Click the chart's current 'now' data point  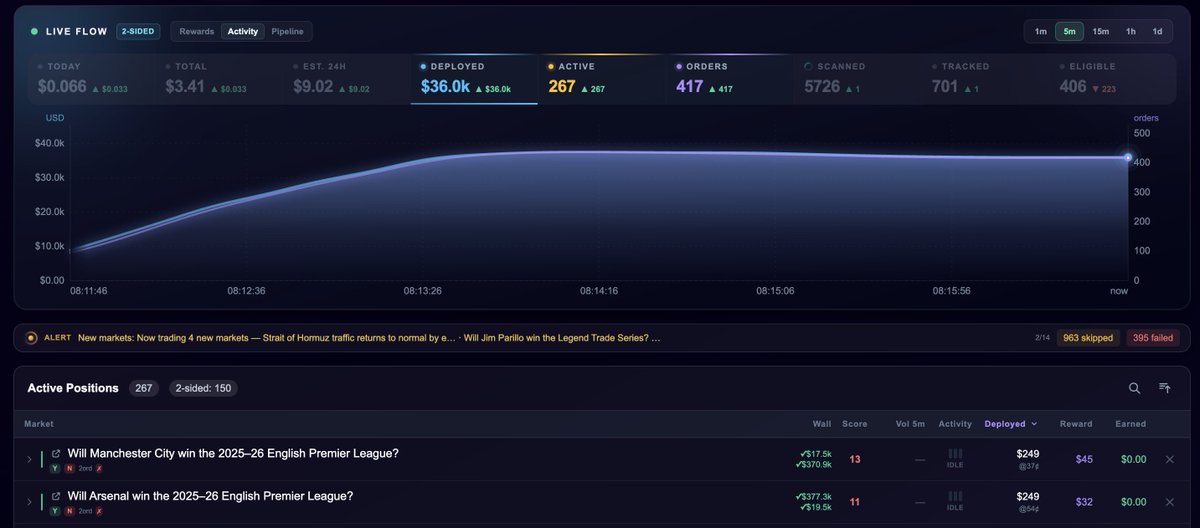(x=1128, y=157)
